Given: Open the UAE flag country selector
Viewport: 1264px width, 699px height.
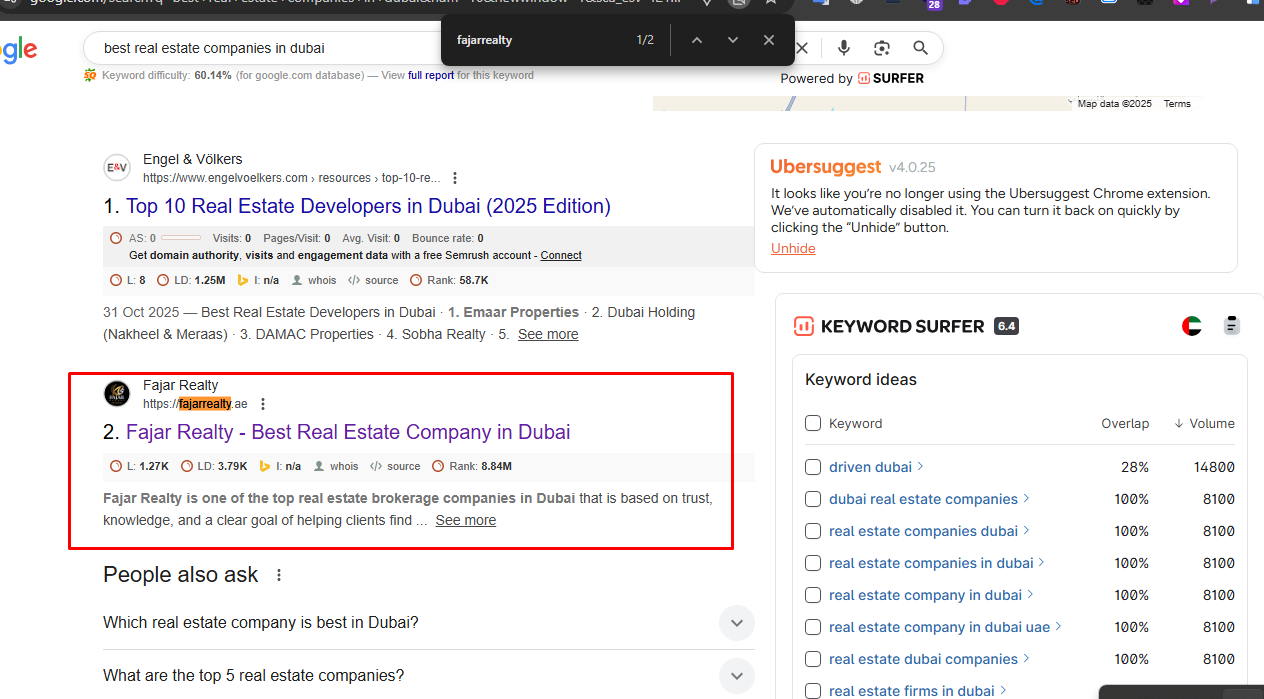Looking at the screenshot, I should click(1191, 326).
